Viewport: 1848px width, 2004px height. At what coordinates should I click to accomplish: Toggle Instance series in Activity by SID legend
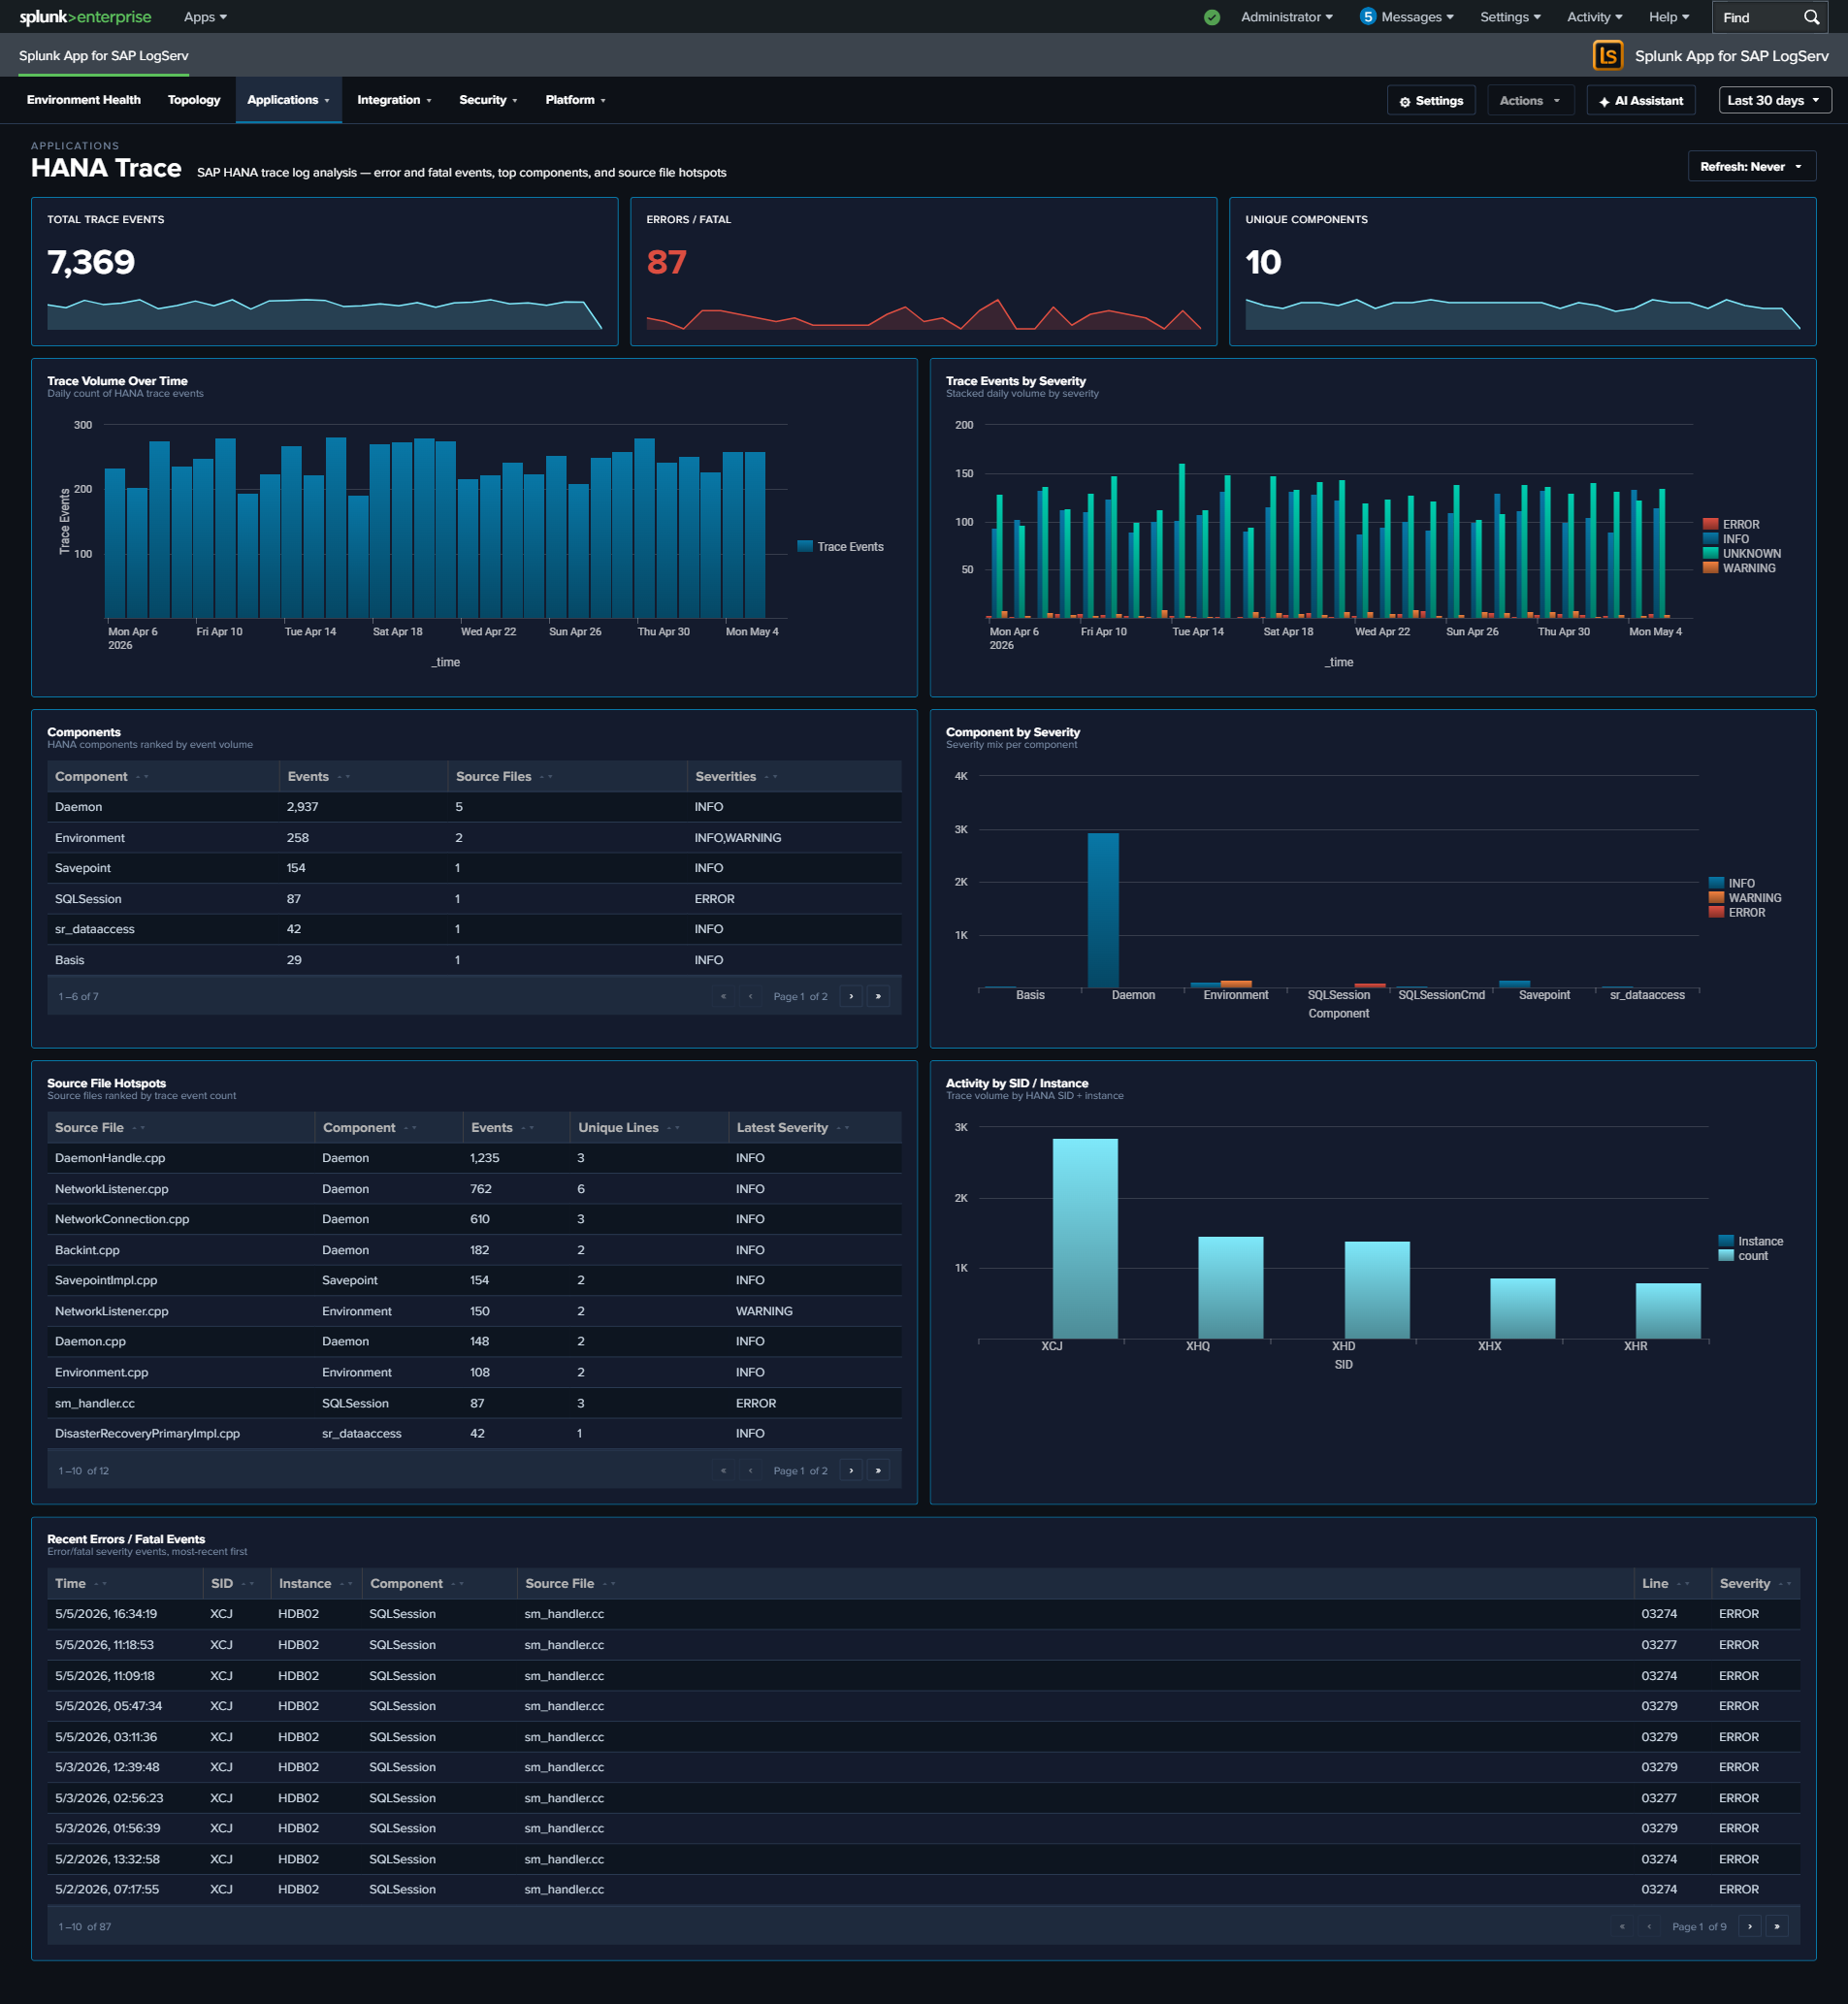[1751, 1241]
